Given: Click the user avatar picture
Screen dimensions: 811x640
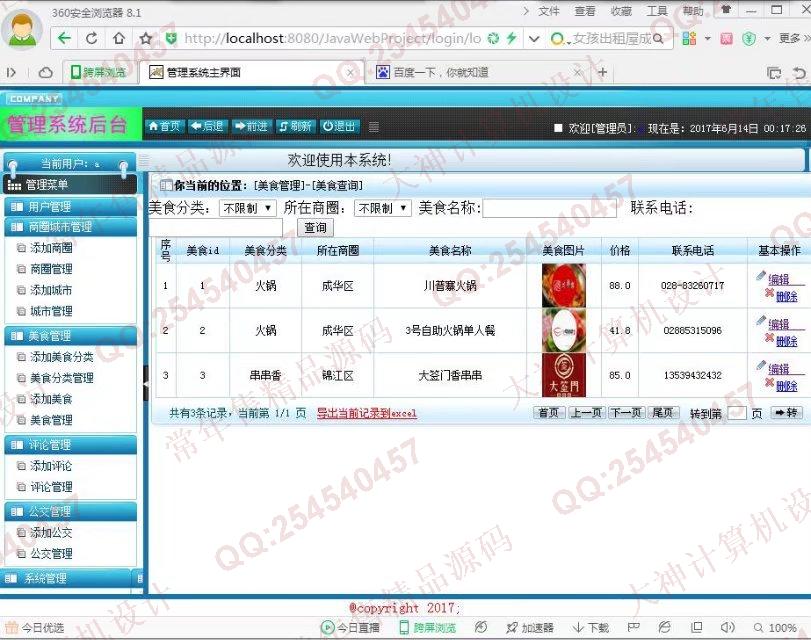Looking at the screenshot, I should click(22, 29).
